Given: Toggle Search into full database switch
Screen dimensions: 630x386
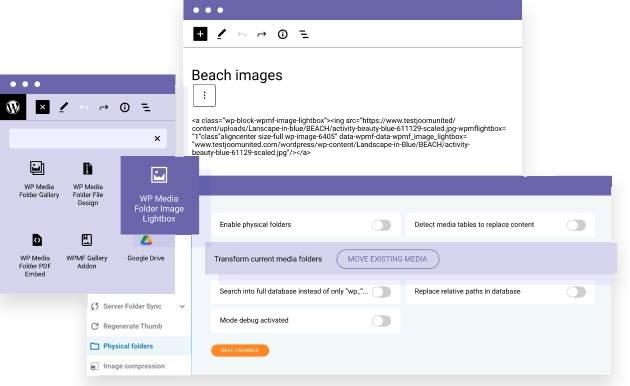Looking at the screenshot, I should pyautogui.click(x=381, y=292).
